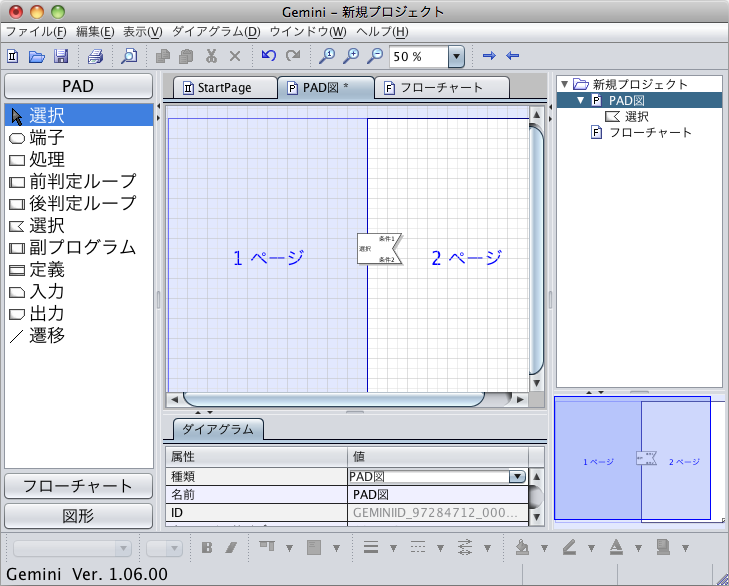This screenshot has width=729, height=586.
Task: Open the ファイル(F) menu
Action: [36, 32]
